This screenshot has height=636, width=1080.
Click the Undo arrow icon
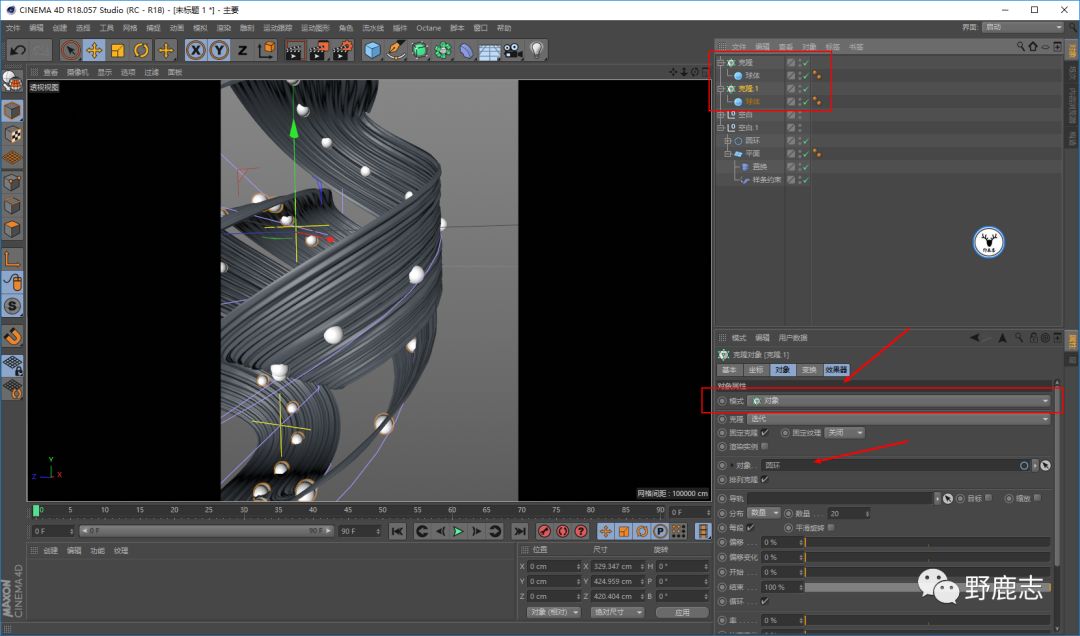(17, 50)
